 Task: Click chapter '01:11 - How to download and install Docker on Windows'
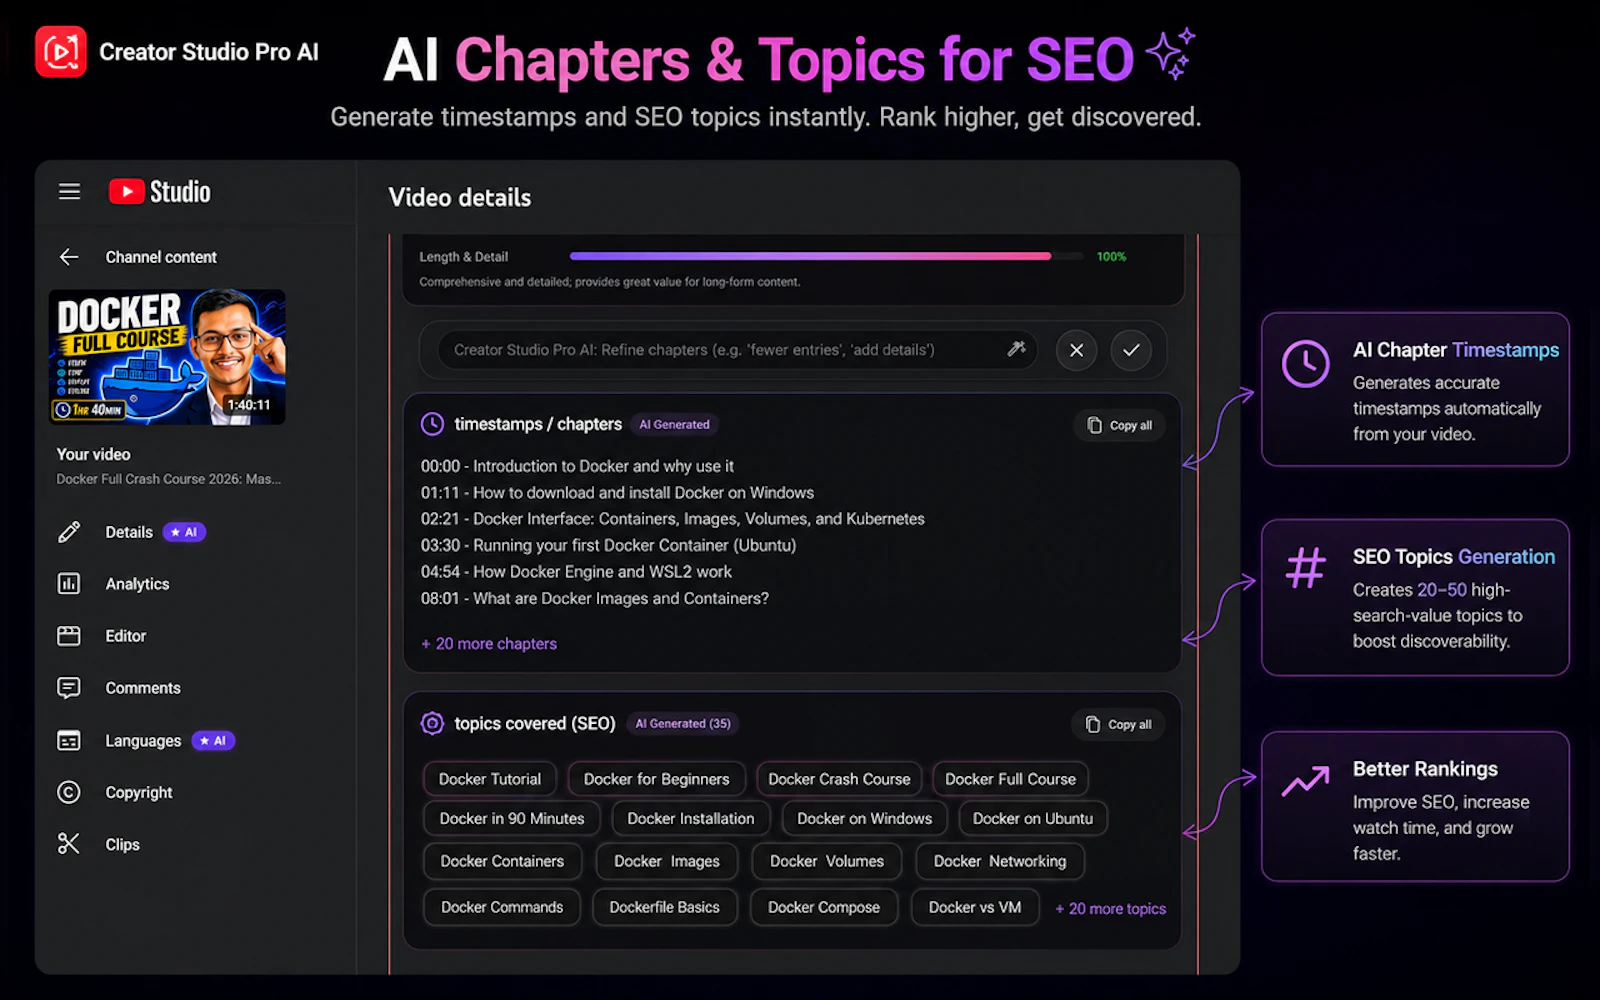[617, 493]
